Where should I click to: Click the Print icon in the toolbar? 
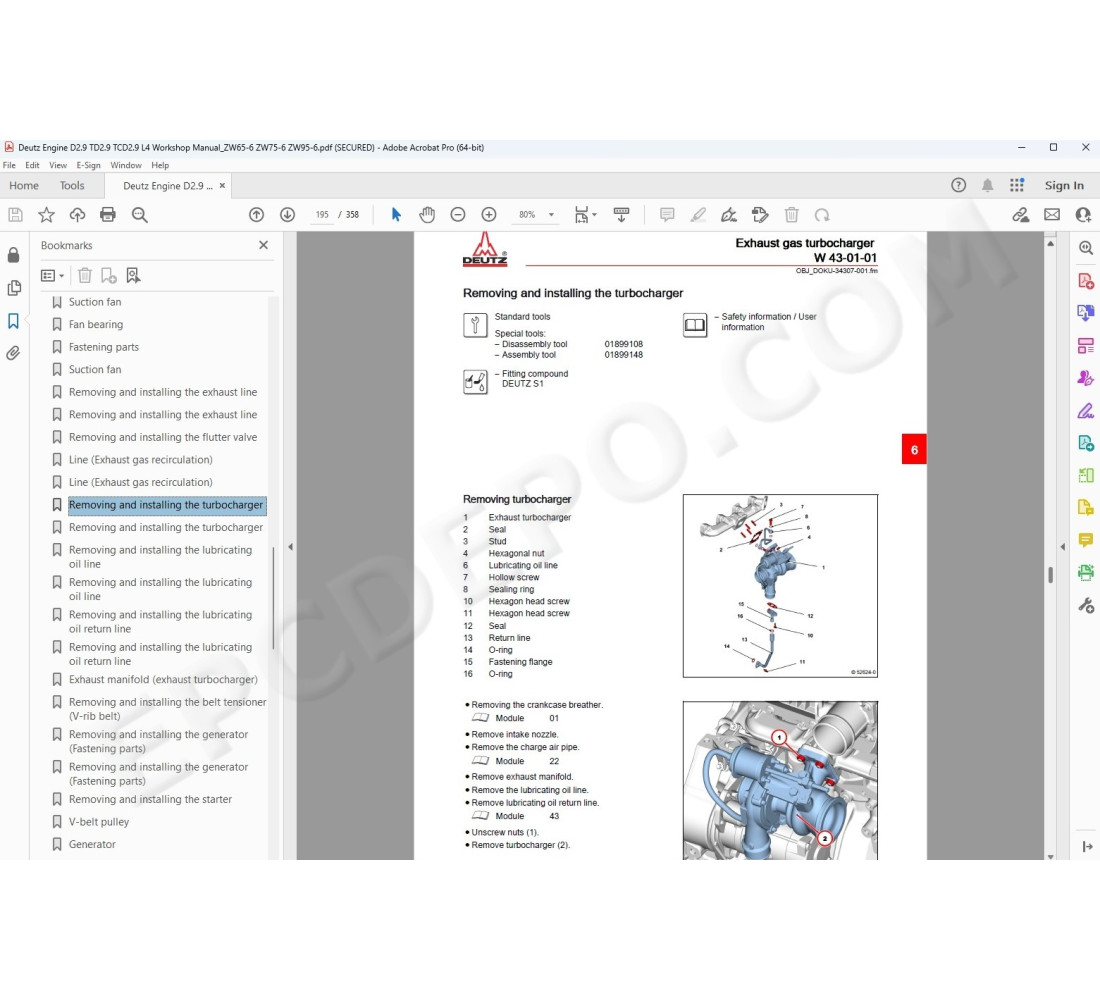tap(108, 214)
